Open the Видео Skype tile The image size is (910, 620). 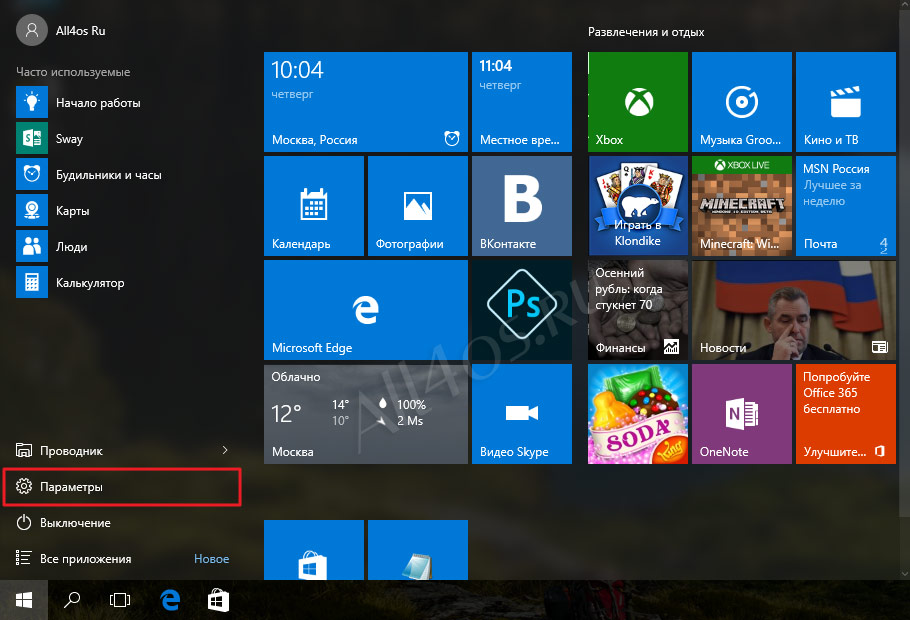pyautogui.click(x=522, y=414)
